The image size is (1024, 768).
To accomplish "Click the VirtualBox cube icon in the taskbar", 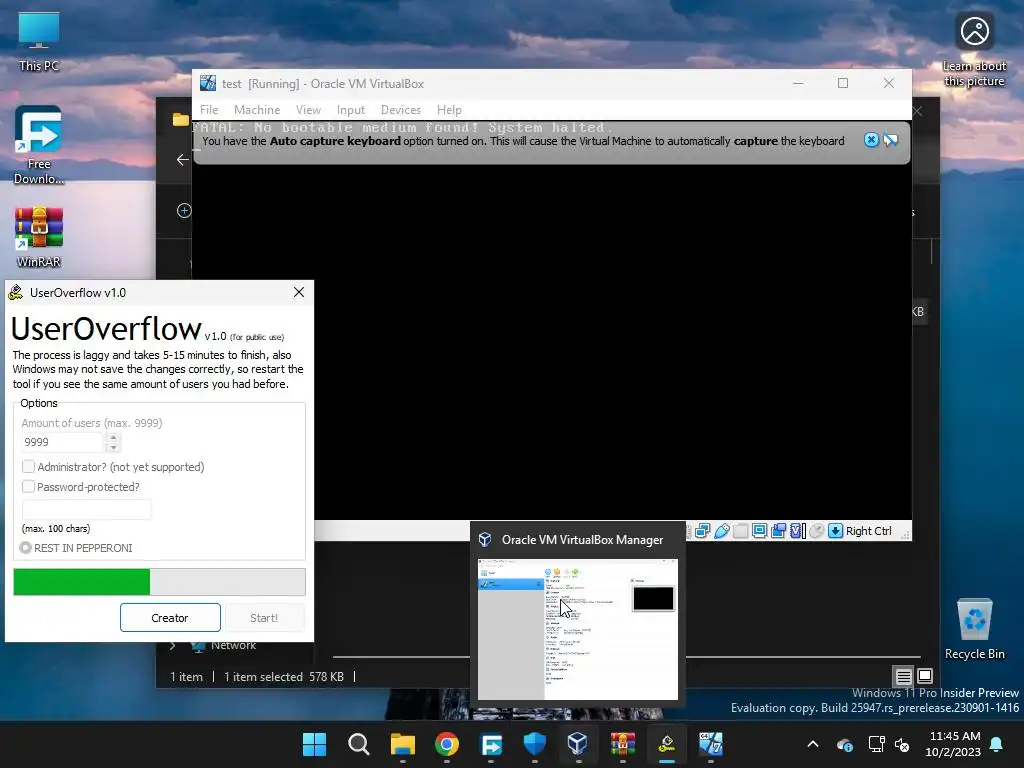I will pos(578,744).
